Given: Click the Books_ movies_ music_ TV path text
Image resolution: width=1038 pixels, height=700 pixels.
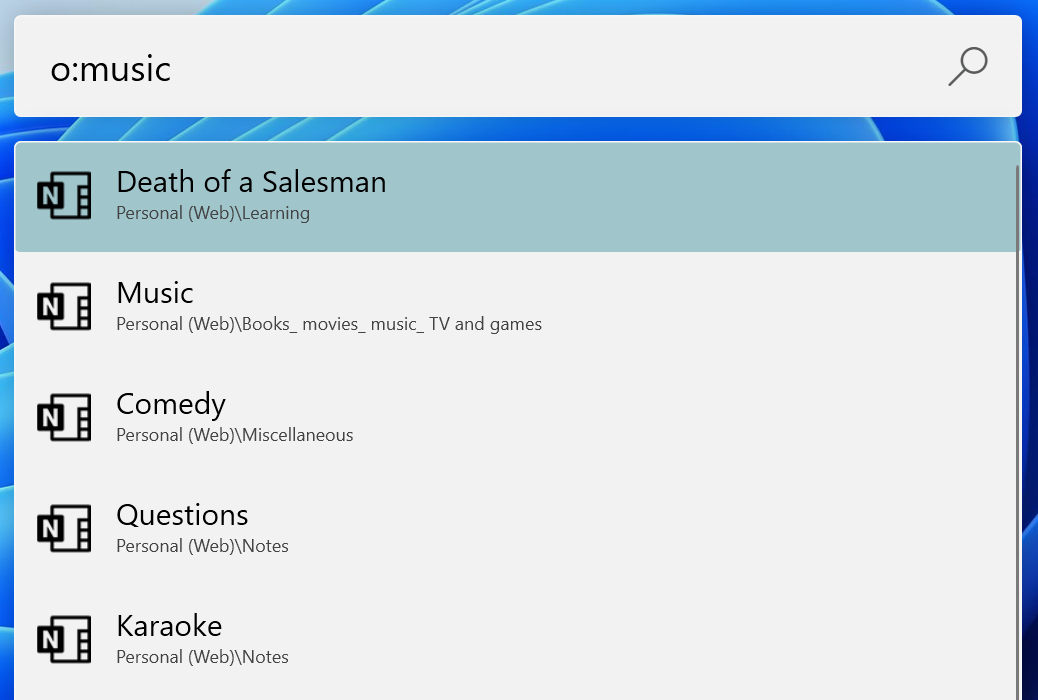Looking at the screenshot, I should (x=328, y=324).
